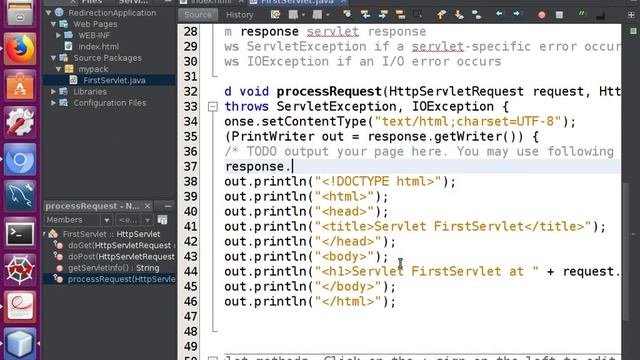Toggle Rectangular Selection mode
Screen dimensions: 640x360
pyautogui.click(x=418, y=15)
